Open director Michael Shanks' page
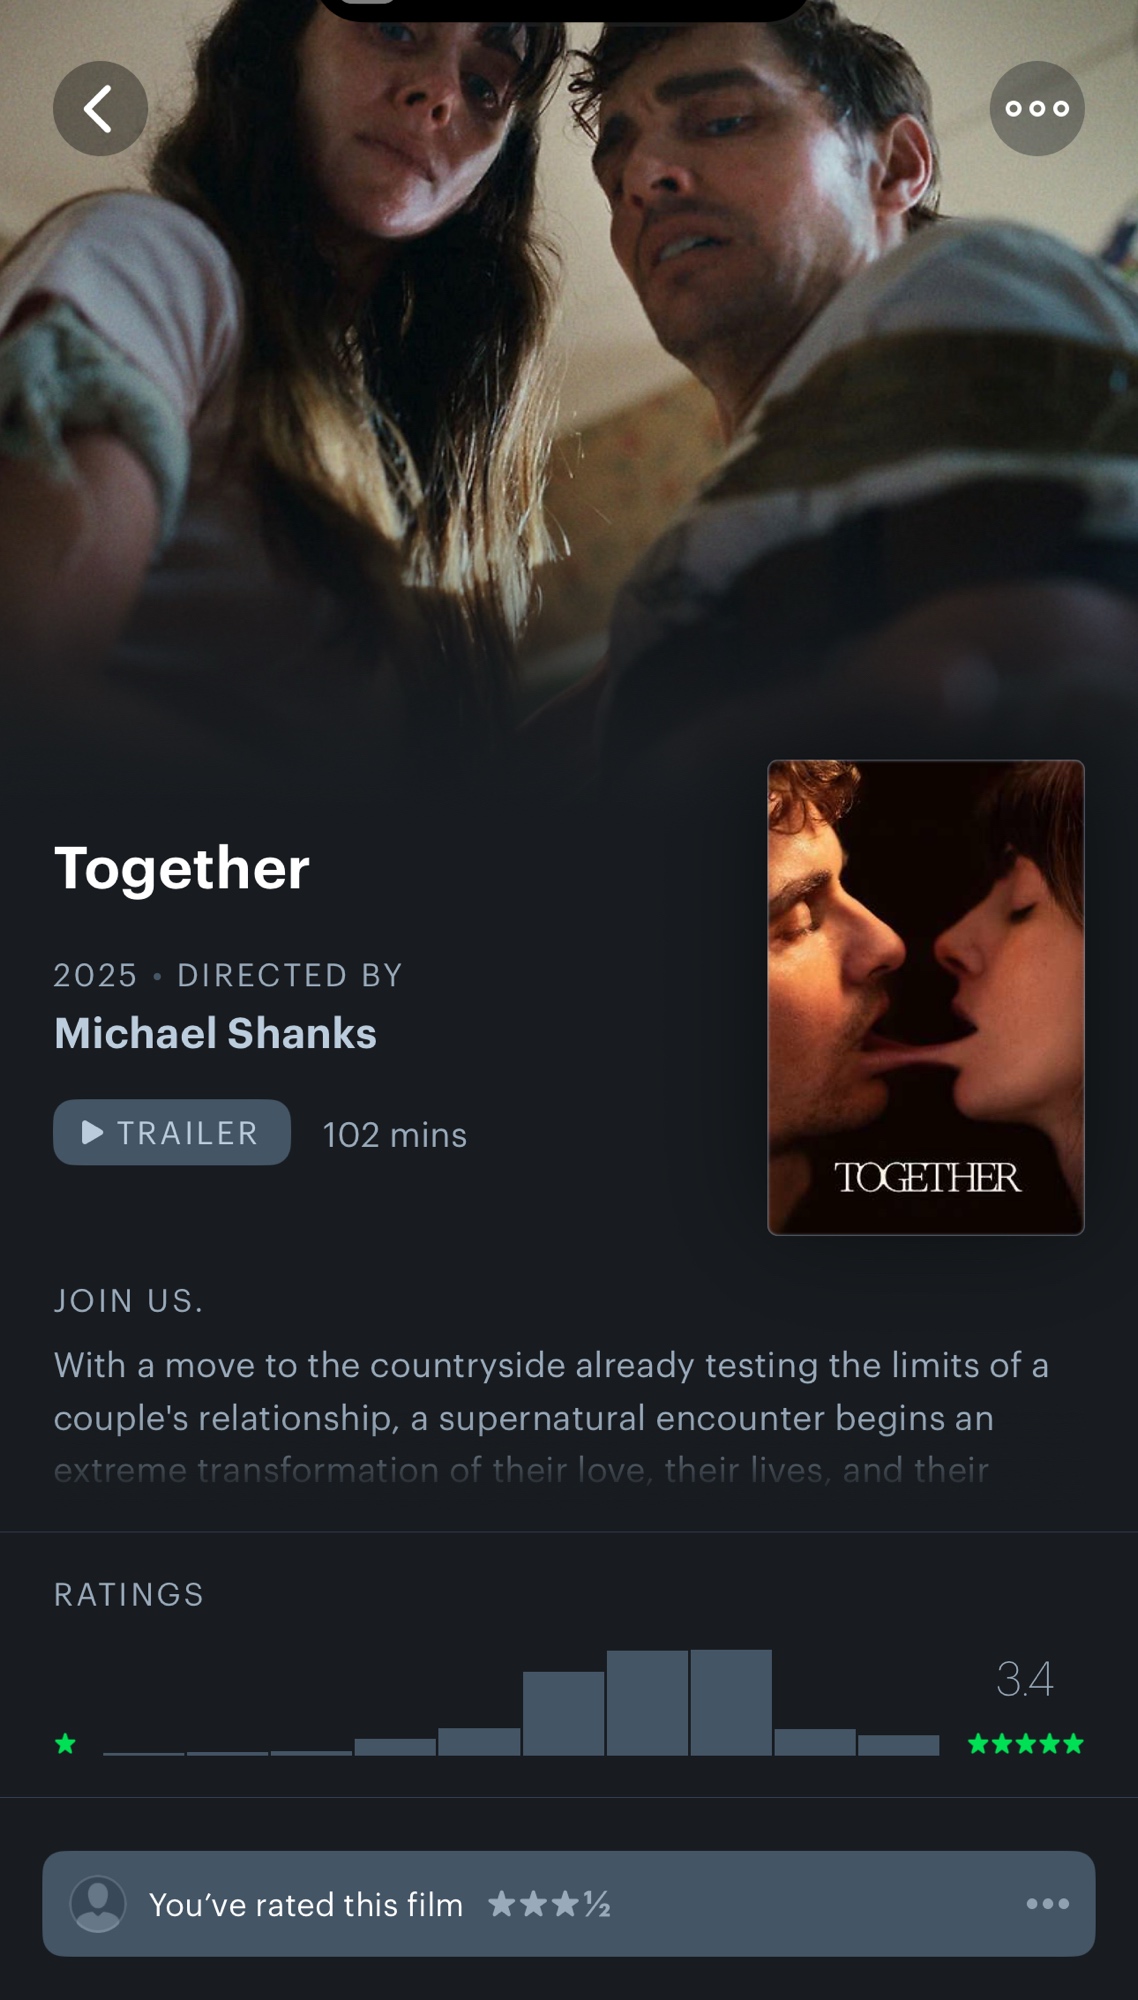Image resolution: width=1138 pixels, height=2000 pixels. tap(215, 1033)
